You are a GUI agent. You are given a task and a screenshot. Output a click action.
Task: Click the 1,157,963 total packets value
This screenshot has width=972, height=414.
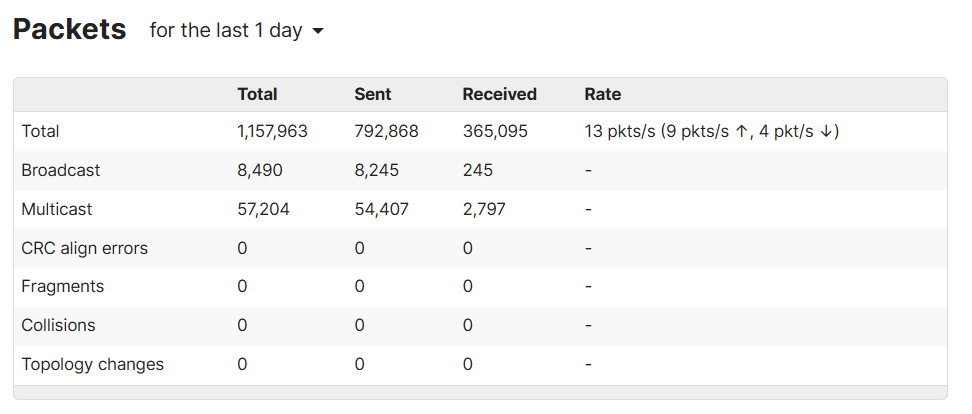pos(272,131)
